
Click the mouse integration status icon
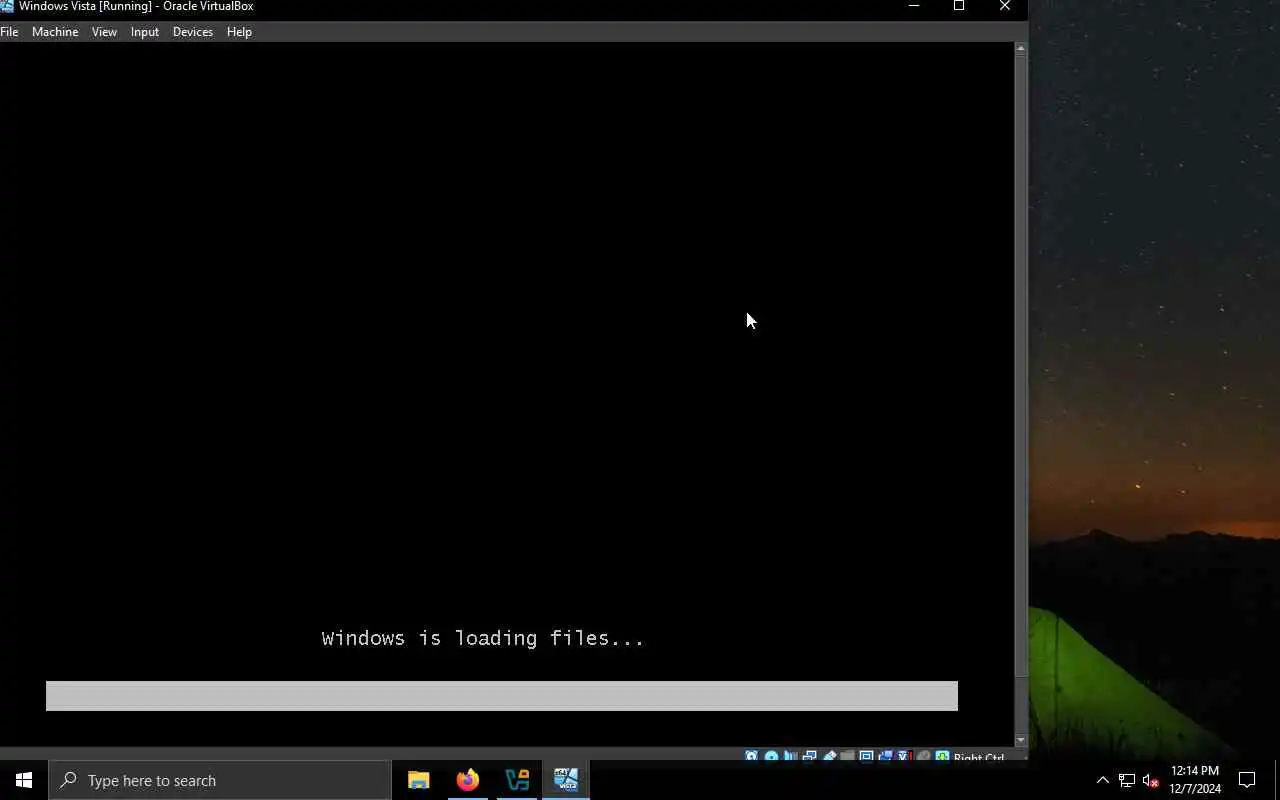(923, 756)
